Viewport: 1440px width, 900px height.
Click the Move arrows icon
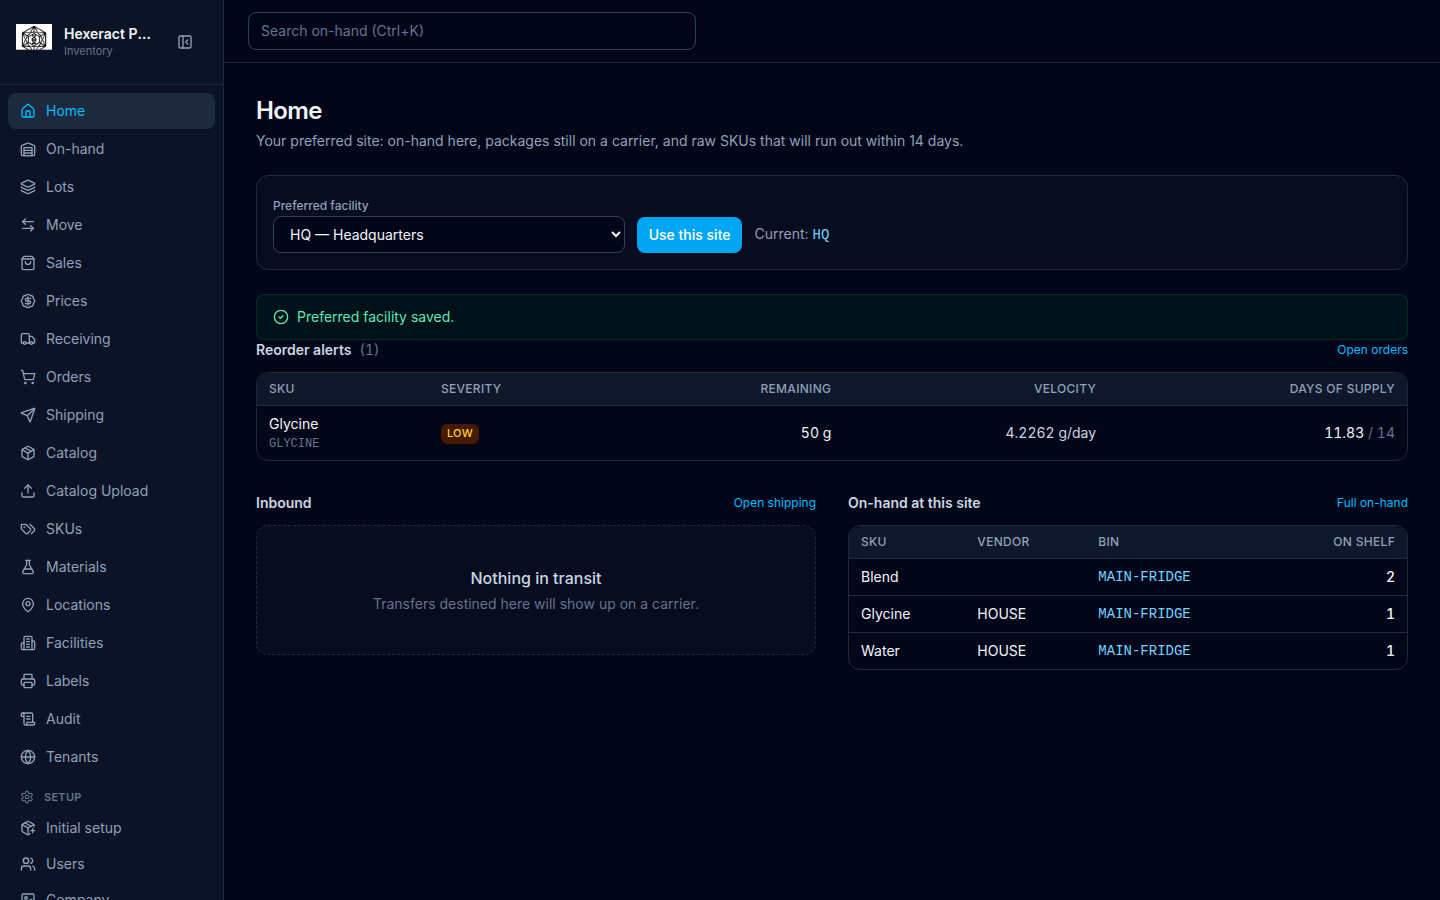tap(28, 225)
